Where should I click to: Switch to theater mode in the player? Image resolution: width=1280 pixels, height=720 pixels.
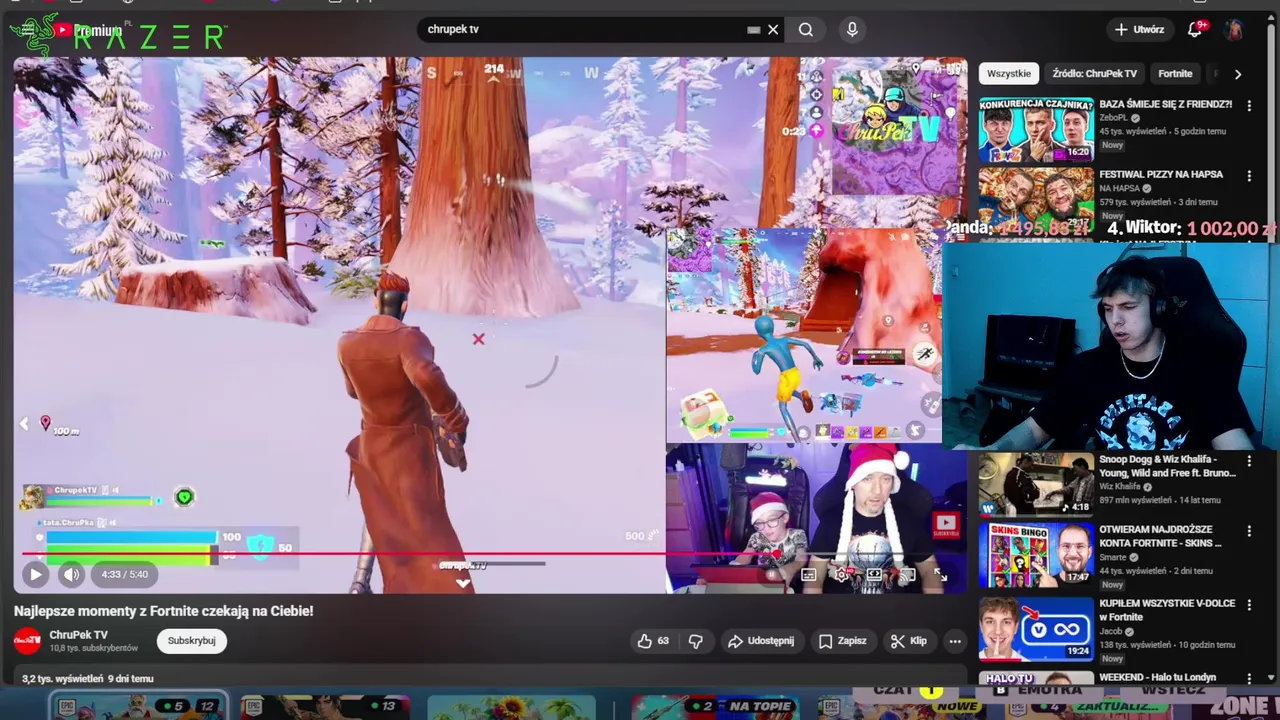(875, 575)
